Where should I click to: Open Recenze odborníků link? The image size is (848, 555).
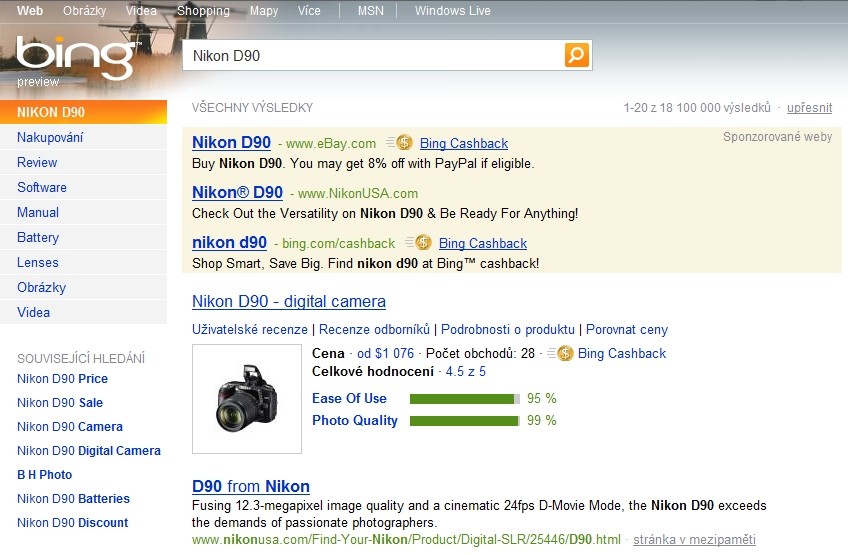374,329
